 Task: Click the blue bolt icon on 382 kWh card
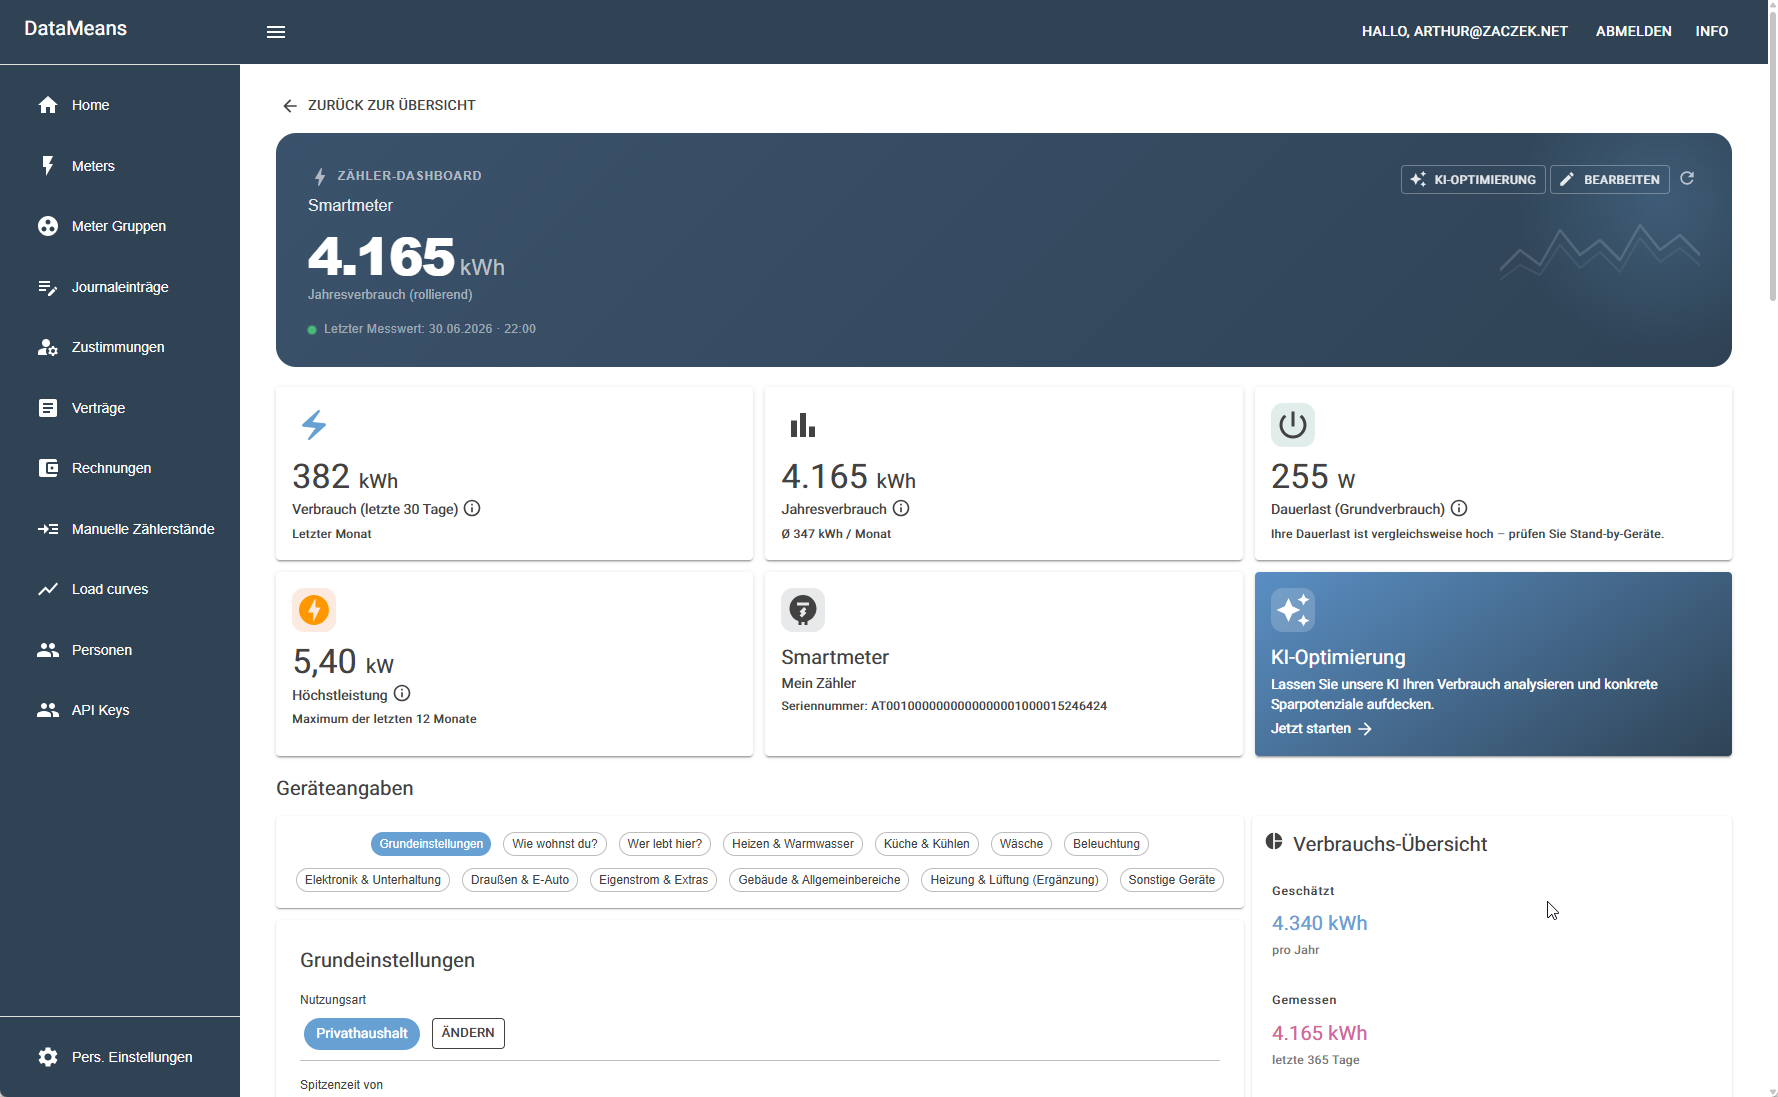(314, 425)
